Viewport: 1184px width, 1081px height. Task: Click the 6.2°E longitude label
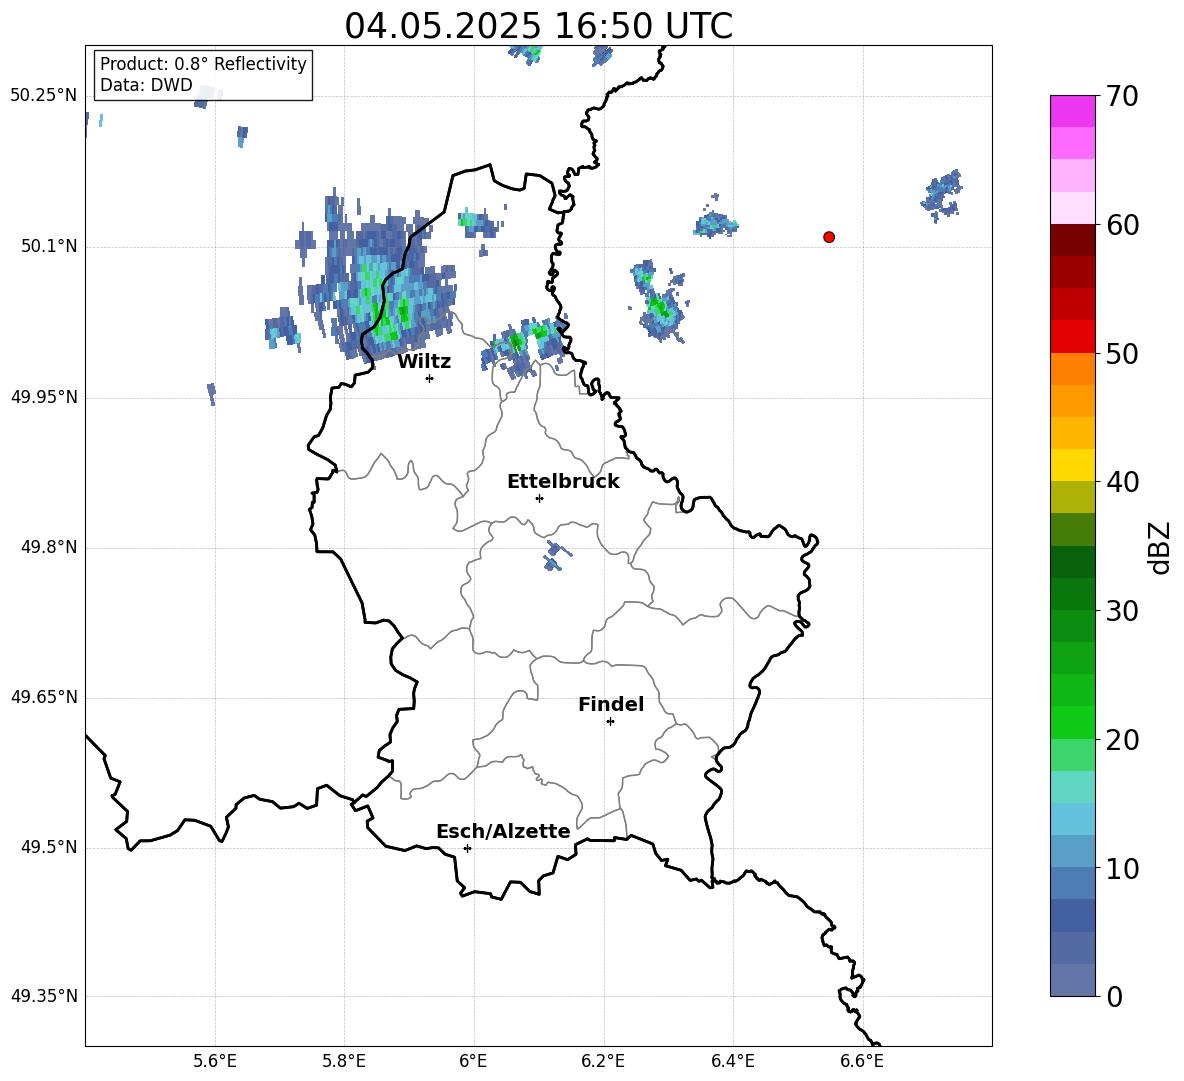pyautogui.click(x=603, y=1061)
